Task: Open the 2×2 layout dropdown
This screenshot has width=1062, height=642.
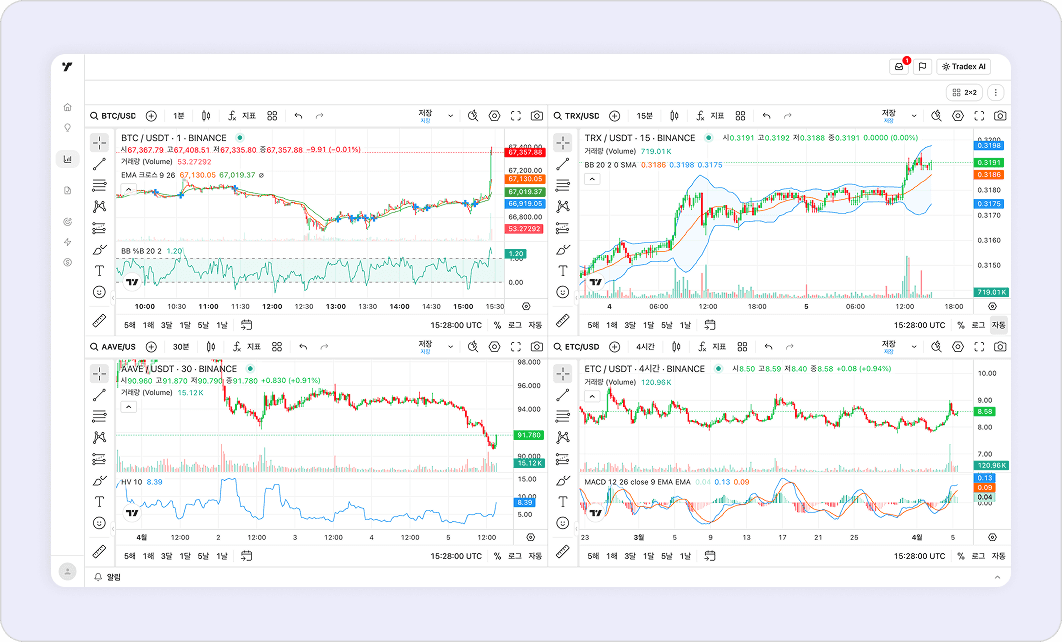Action: tap(964, 92)
